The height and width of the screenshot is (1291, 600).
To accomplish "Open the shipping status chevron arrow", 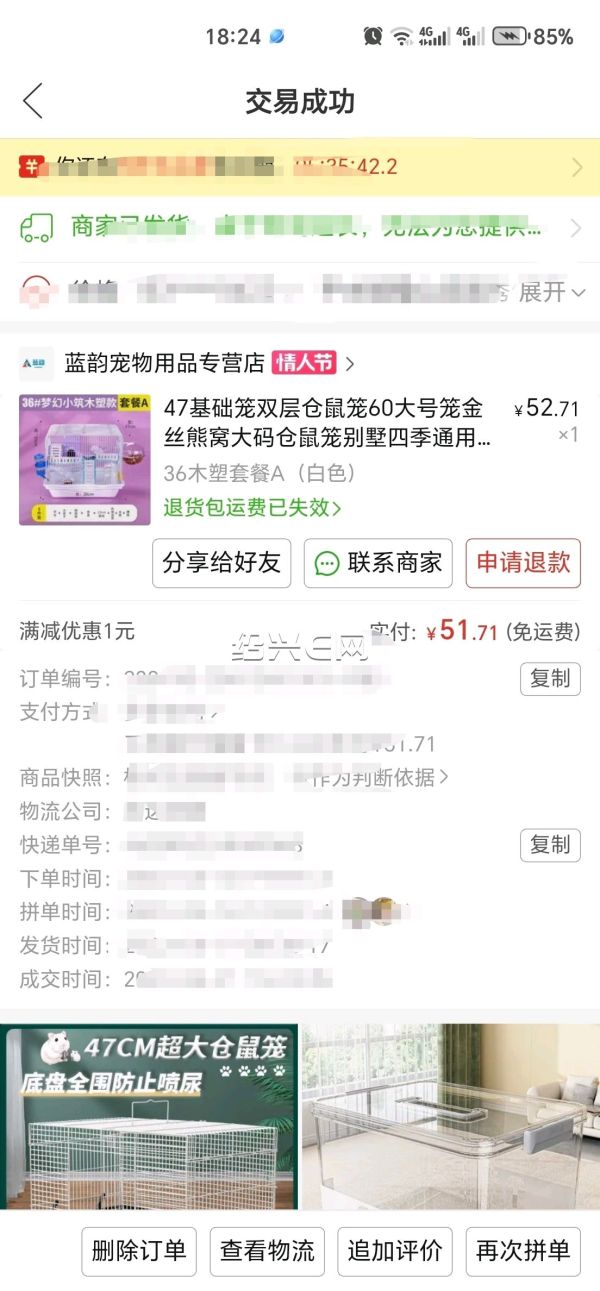I will pyautogui.click(x=576, y=228).
